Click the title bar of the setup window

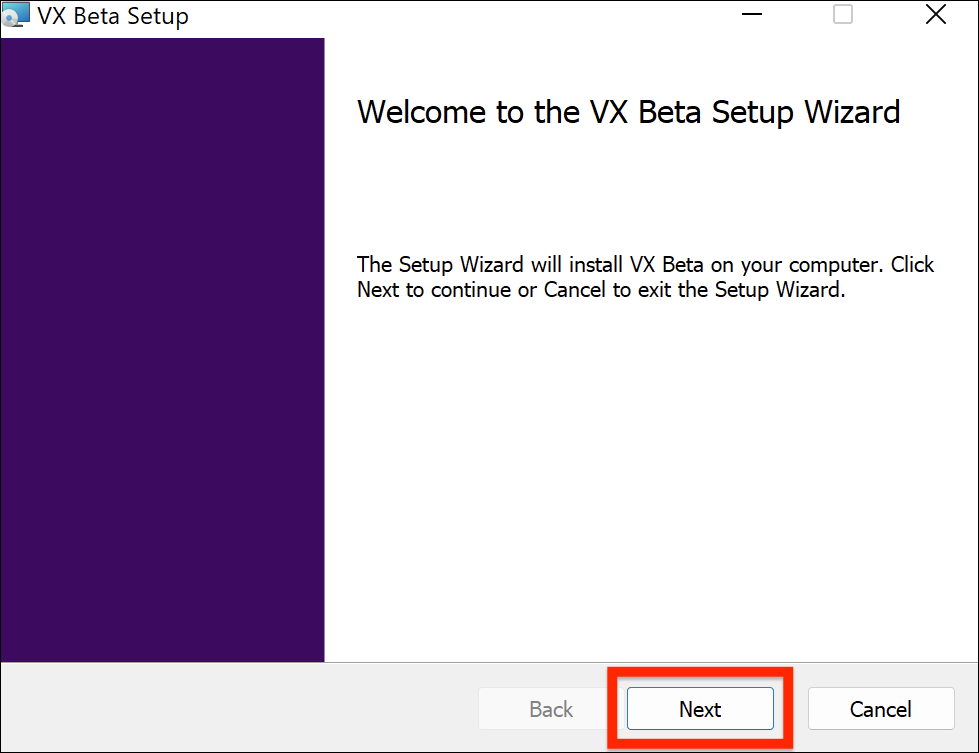(450, 15)
